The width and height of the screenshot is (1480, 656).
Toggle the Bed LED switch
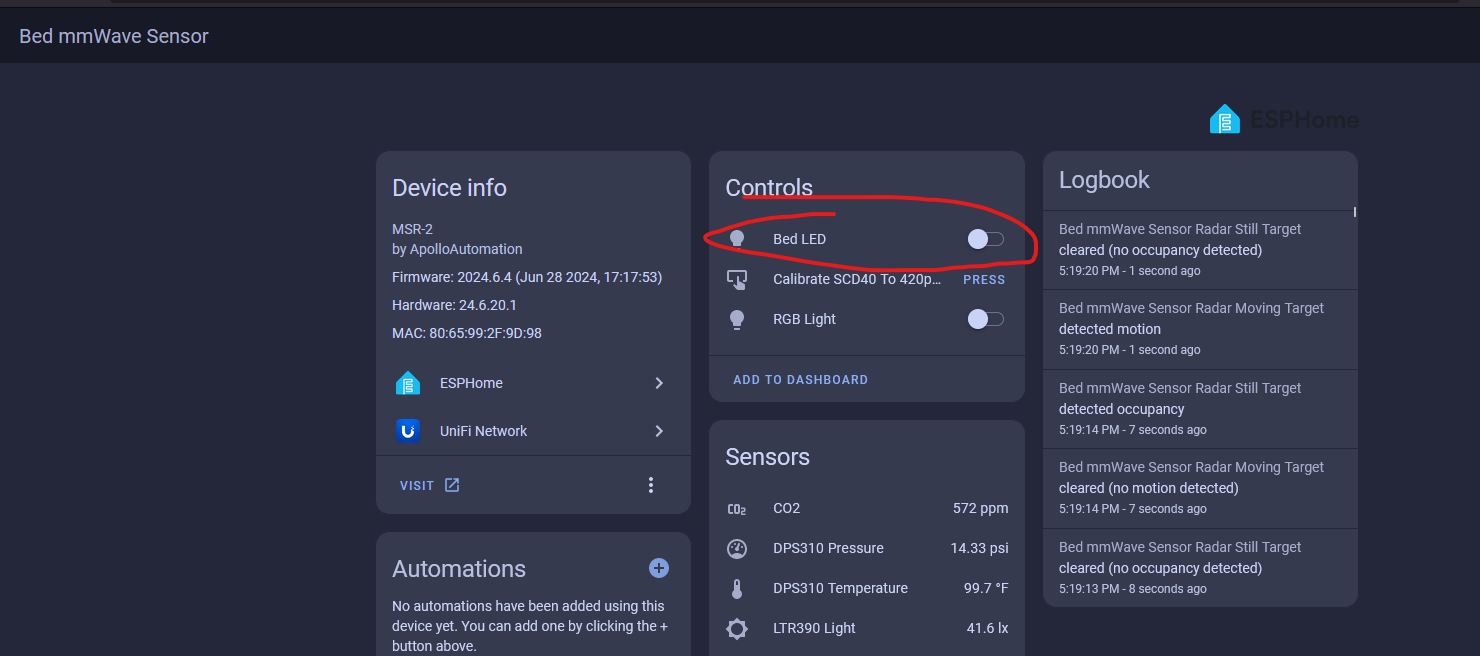pyautogui.click(x=985, y=239)
